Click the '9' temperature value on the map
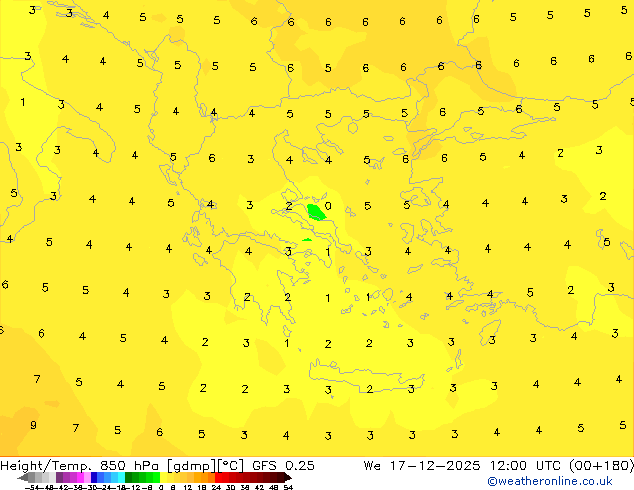Viewport: 634px width, 490px height. point(33,425)
